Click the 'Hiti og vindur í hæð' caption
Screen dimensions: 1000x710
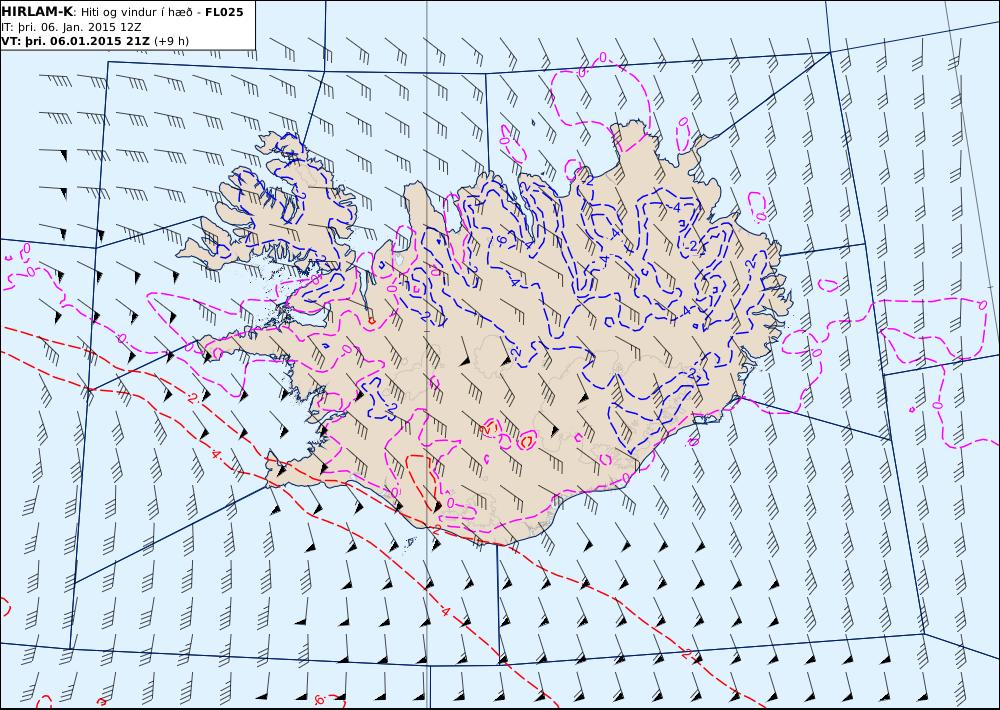136,13
